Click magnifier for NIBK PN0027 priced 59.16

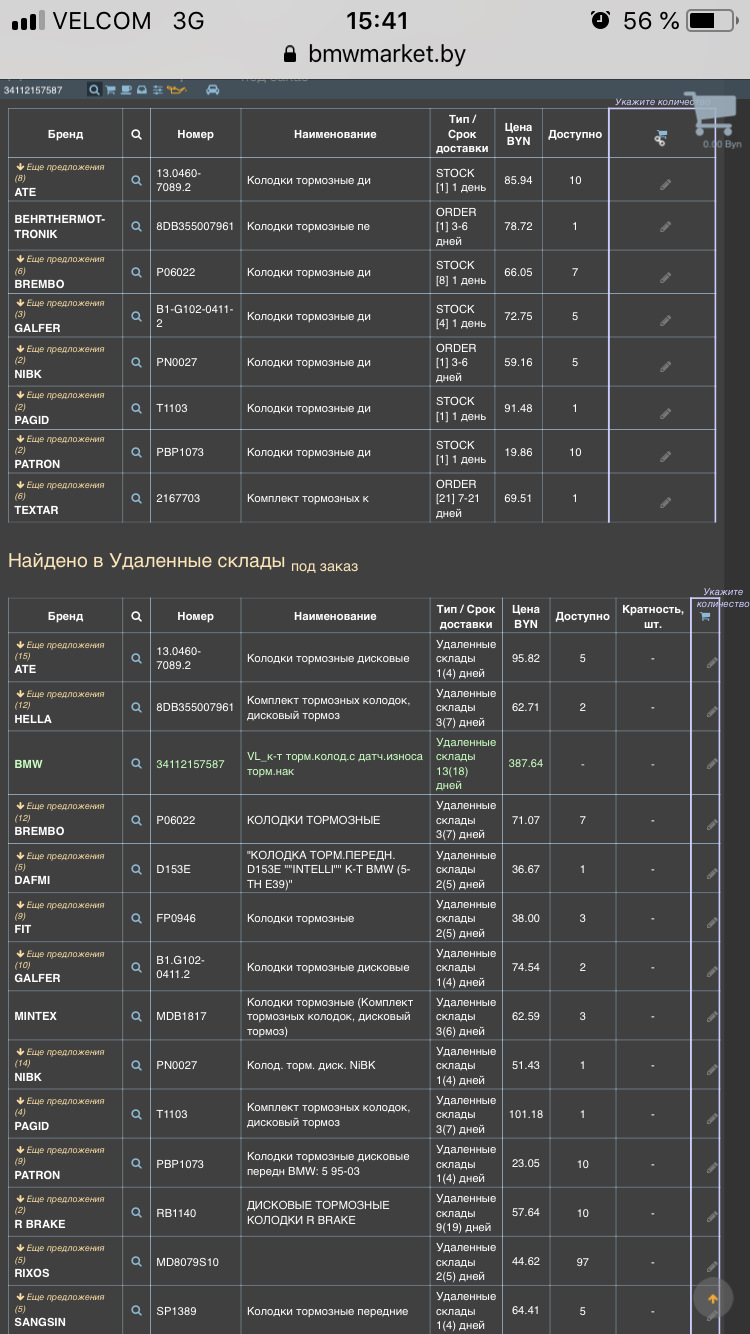[137, 363]
